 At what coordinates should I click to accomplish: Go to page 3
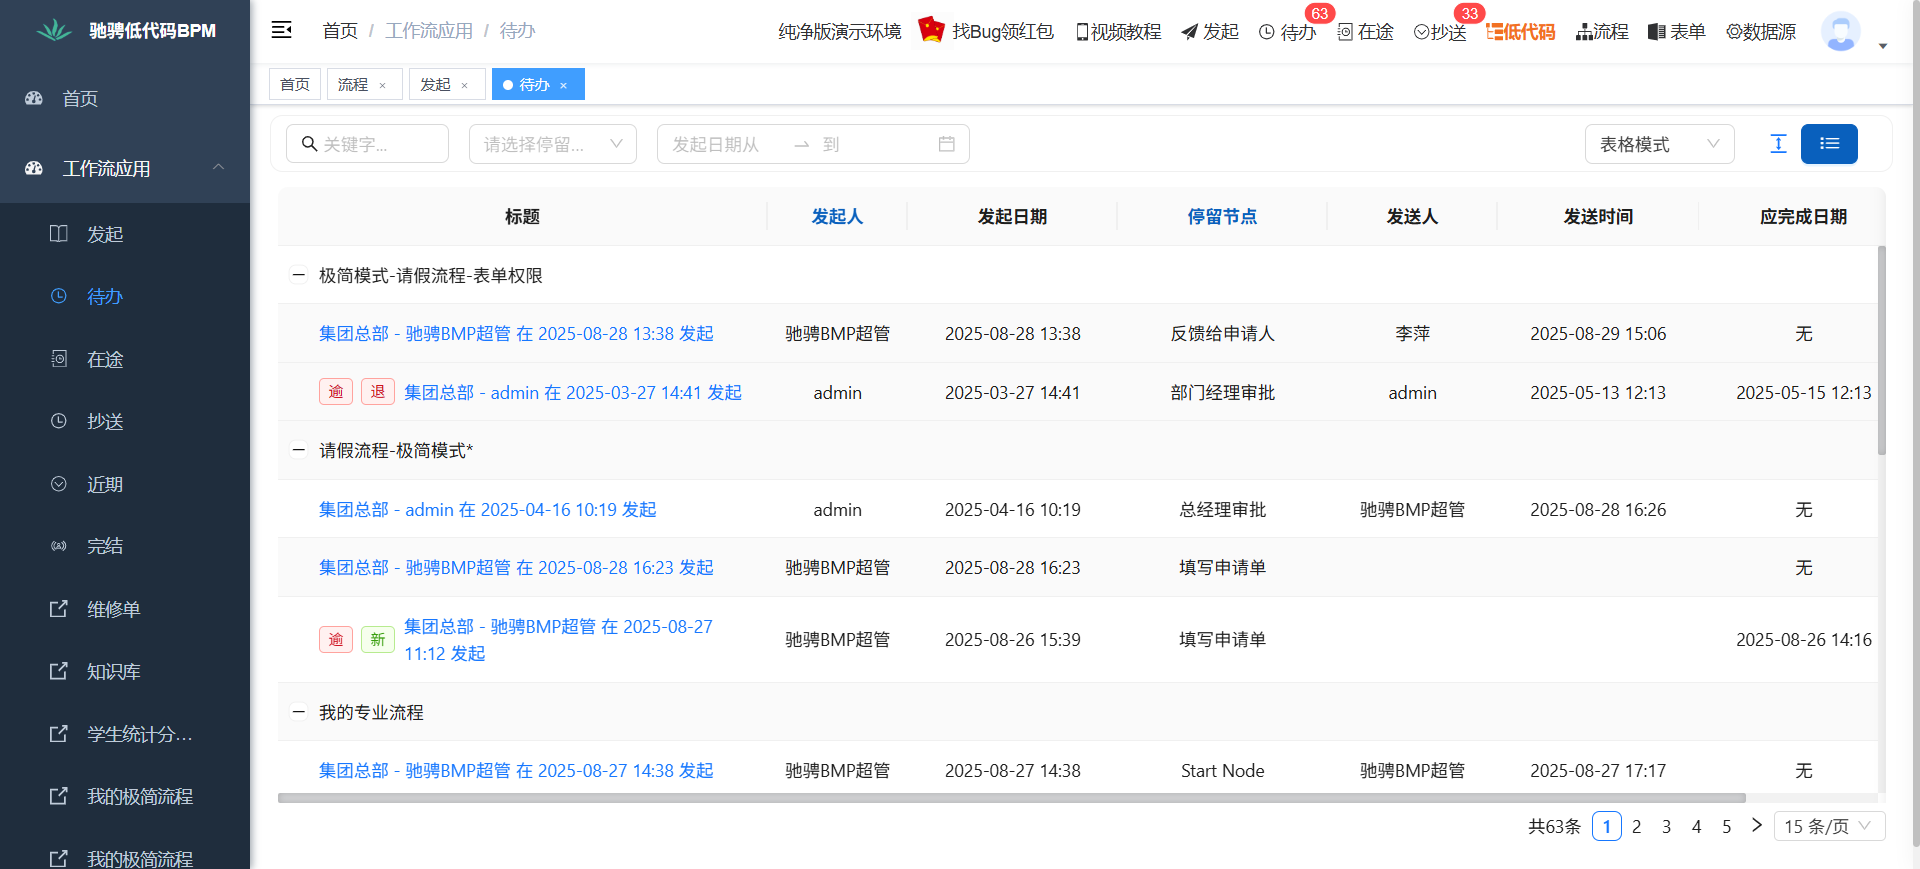(x=1666, y=826)
